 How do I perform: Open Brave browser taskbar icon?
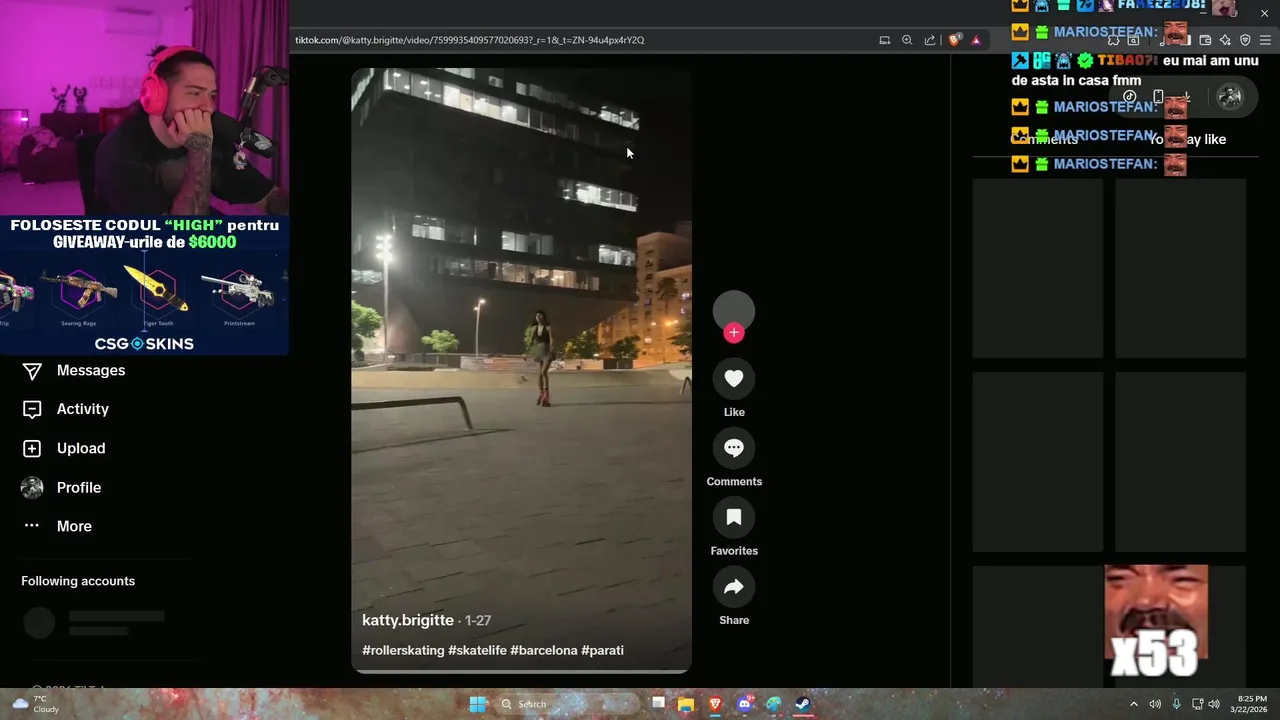pyautogui.click(x=715, y=704)
